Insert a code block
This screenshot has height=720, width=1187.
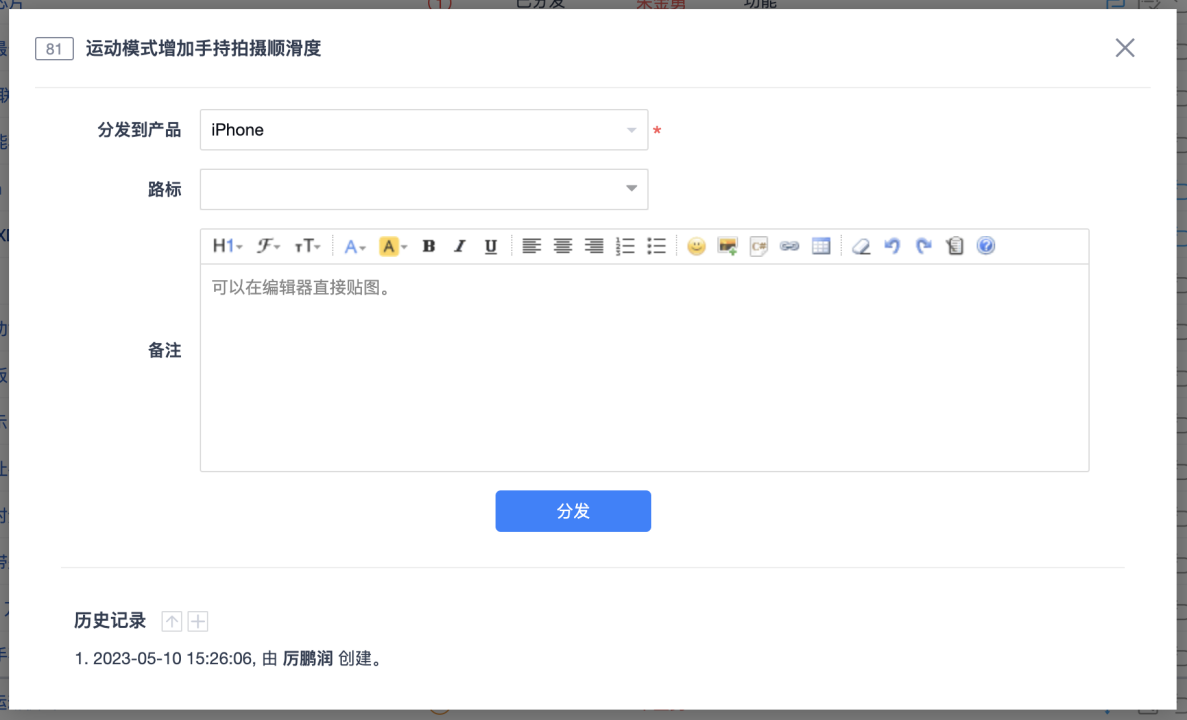point(758,246)
